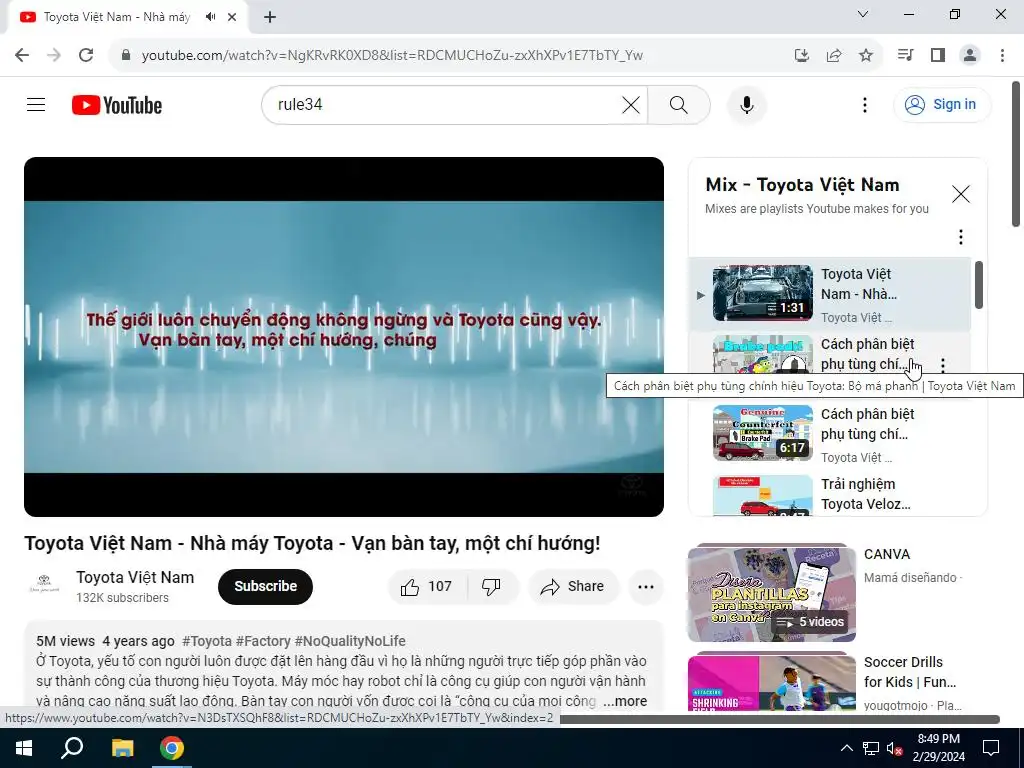The height and width of the screenshot is (768, 1024).
Task: Open the #Factory hashtag
Action: click(x=263, y=641)
